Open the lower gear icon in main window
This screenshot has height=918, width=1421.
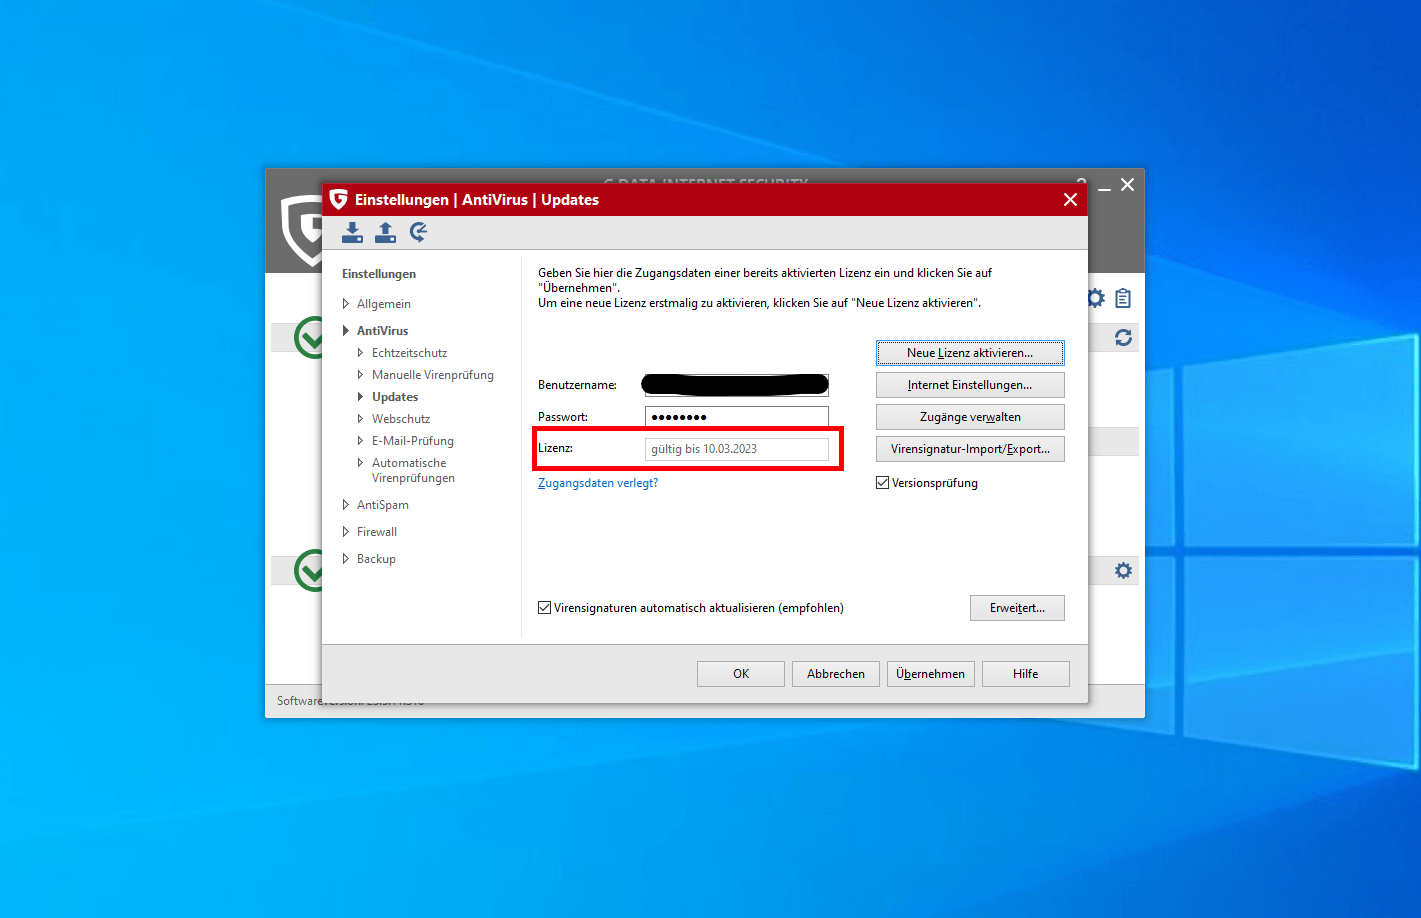(1123, 570)
